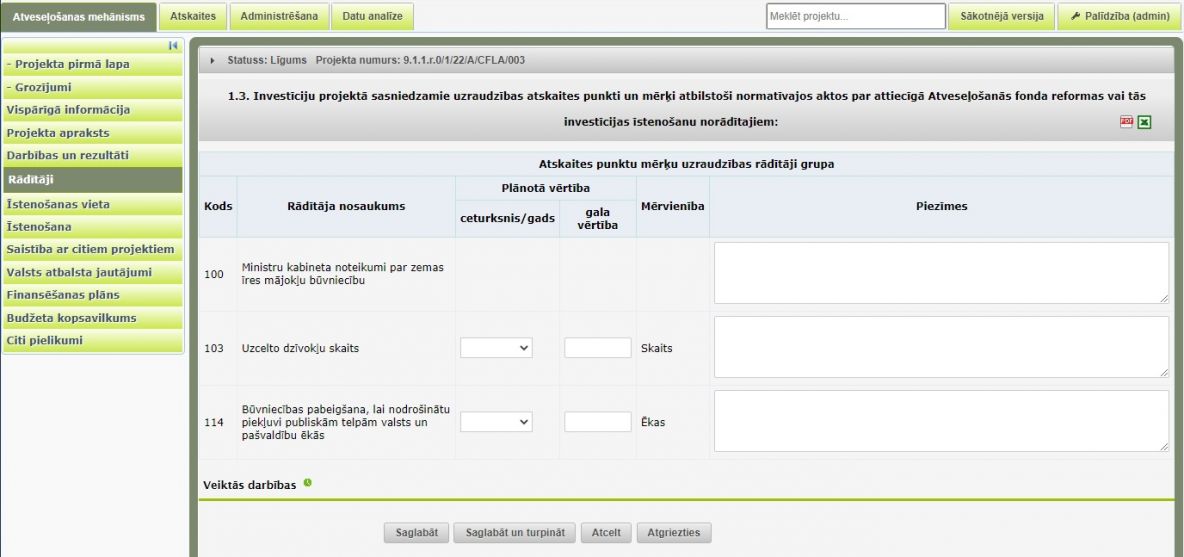The height and width of the screenshot is (557, 1184).
Task: Open Palīdzība (admin) help menu
Action: pos(1119,16)
